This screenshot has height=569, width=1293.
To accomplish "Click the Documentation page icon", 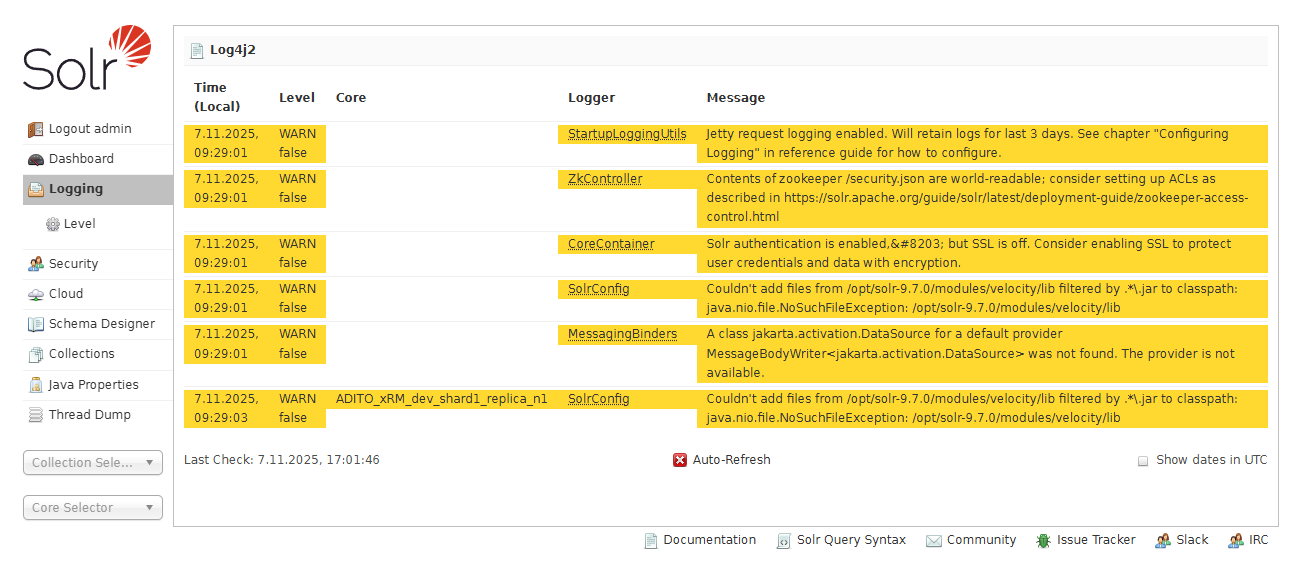I will (651, 540).
